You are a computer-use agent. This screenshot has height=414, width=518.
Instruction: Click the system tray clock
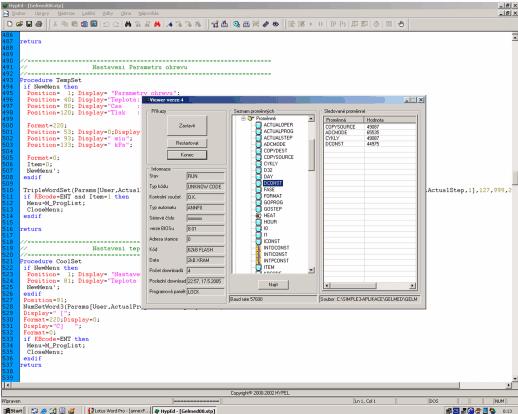pyautogui.click(x=507, y=411)
